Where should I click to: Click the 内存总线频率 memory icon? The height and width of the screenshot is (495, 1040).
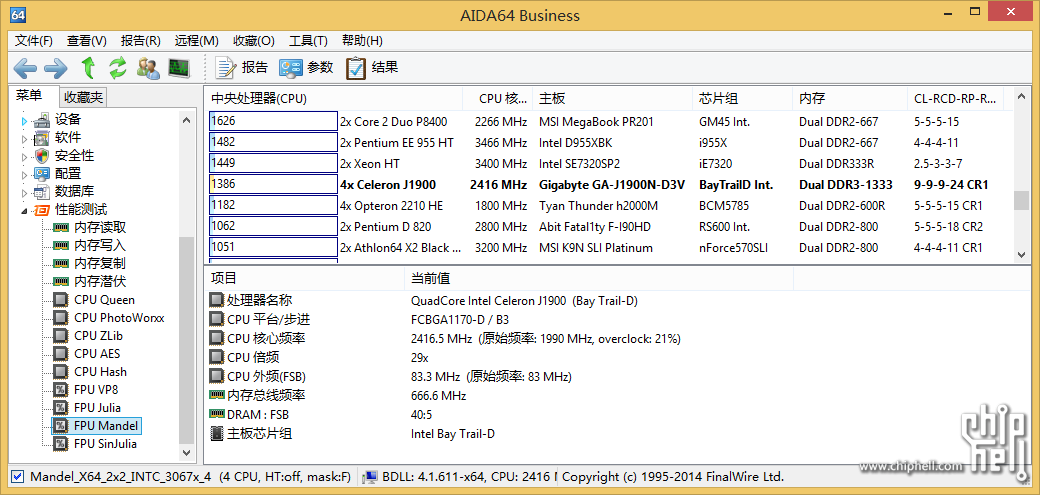click(x=216, y=395)
